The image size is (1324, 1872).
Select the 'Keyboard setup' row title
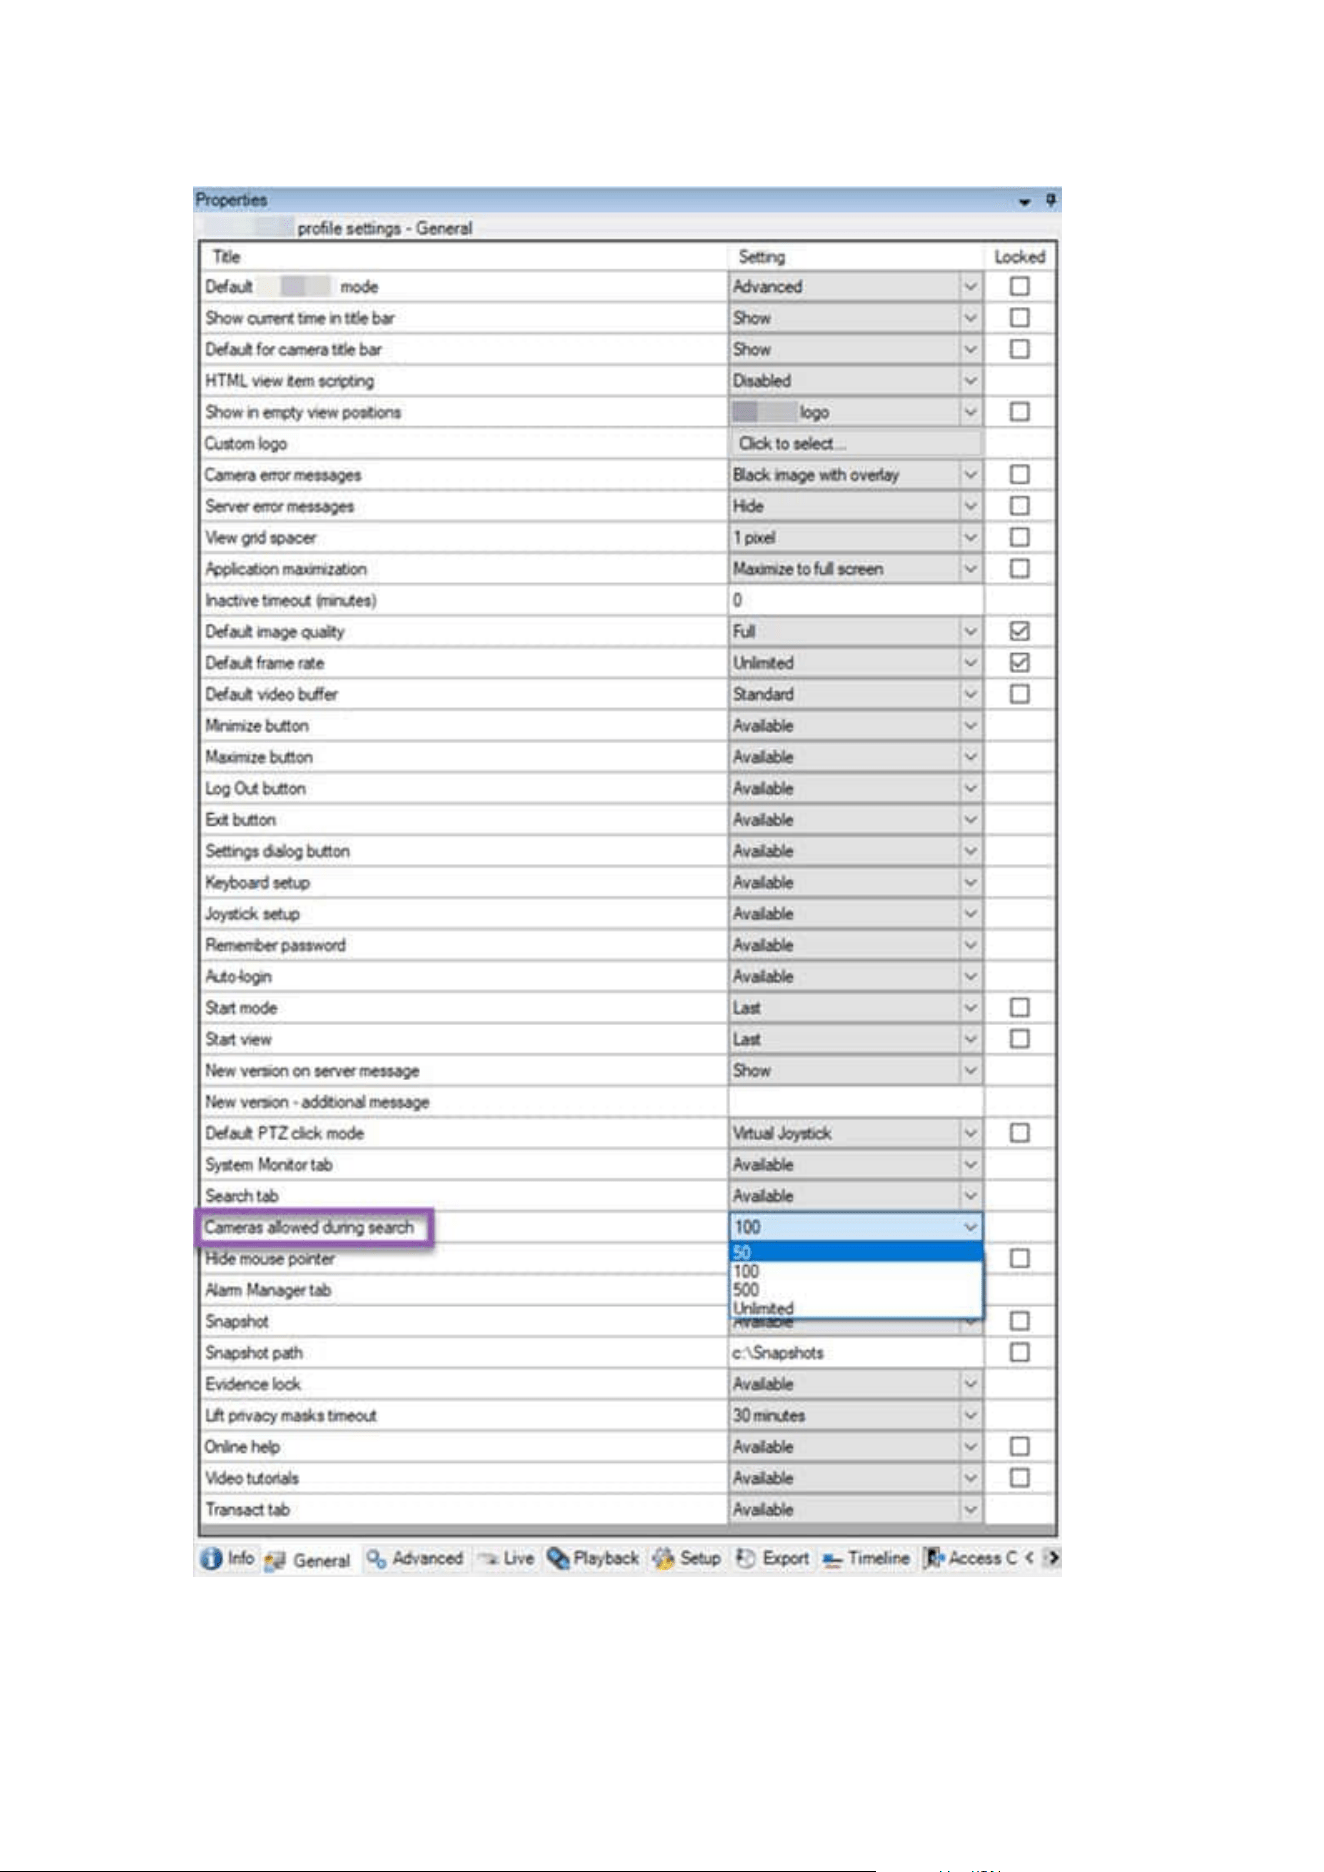point(257,883)
